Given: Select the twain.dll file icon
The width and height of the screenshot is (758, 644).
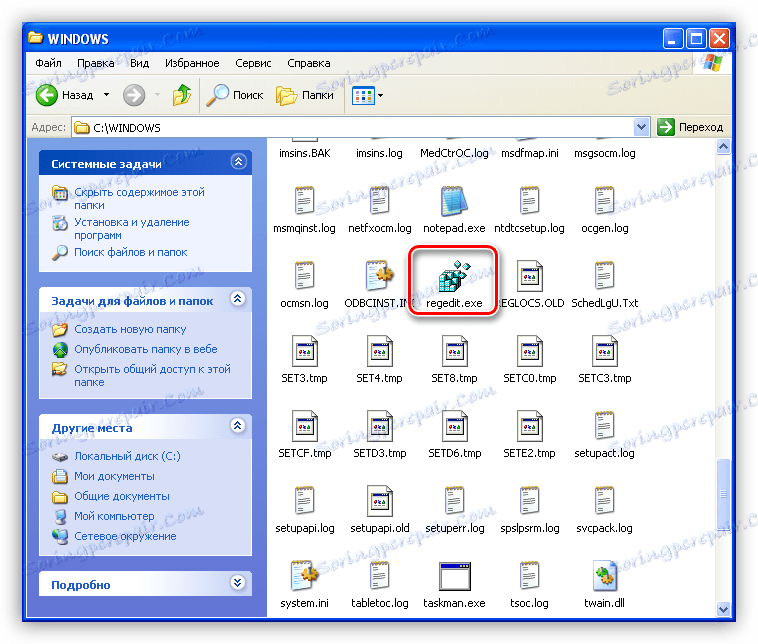Looking at the screenshot, I should pos(604,576).
